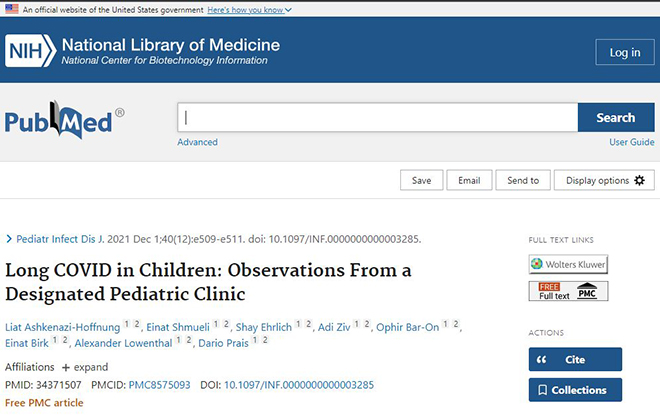Open Wolters Kluwer full text link

tap(568, 264)
